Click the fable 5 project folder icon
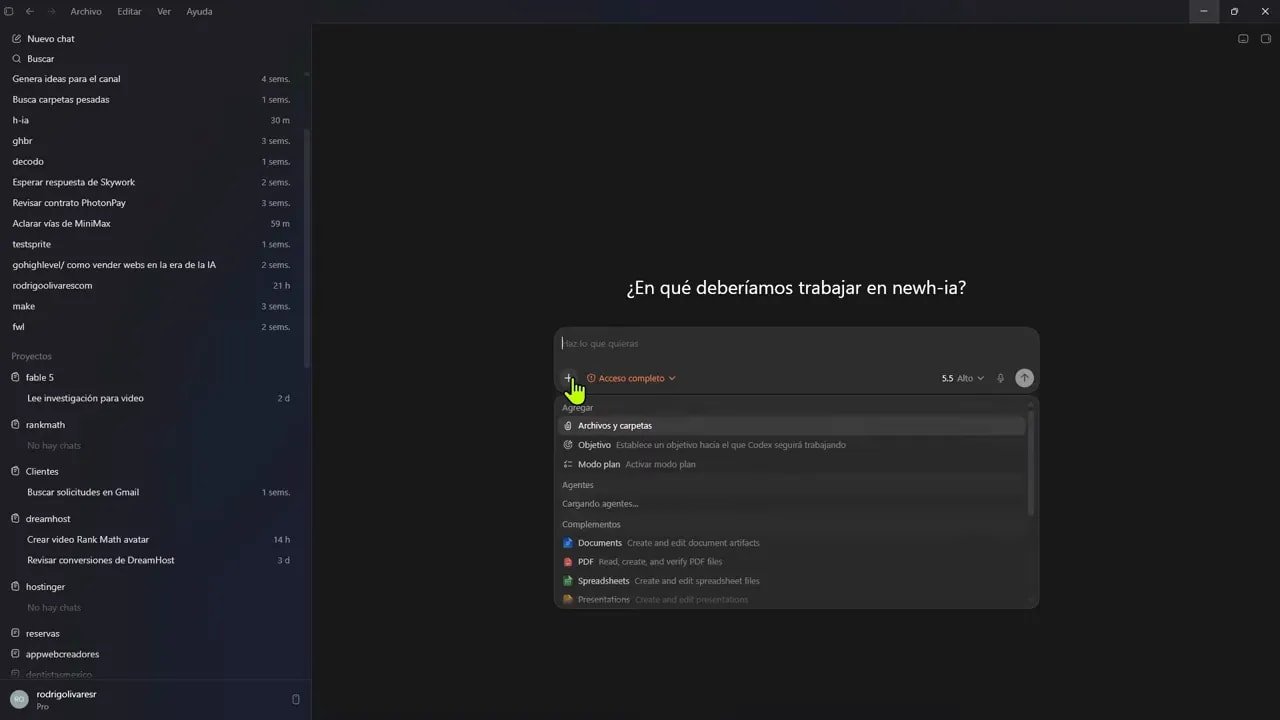The height and width of the screenshot is (720, 1280). pyautogui.click(x=15, y=377)
